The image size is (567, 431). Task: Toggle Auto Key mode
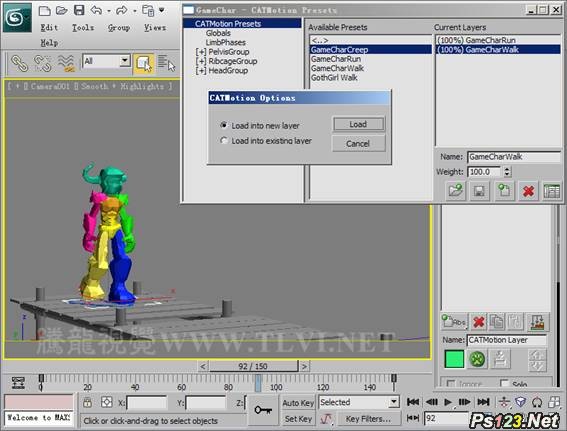(298, 403)
